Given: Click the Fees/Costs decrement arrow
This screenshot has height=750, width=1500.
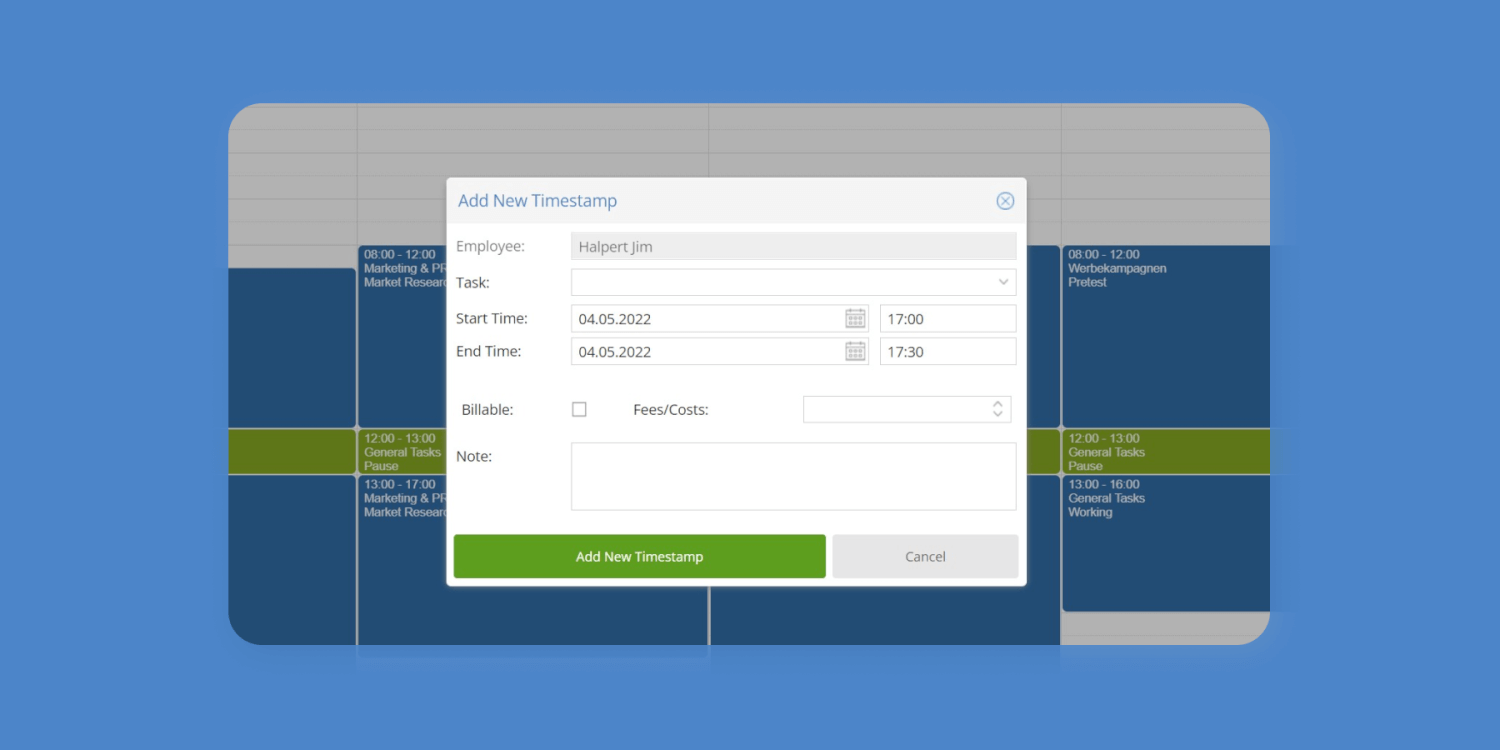Looking at the screenshot, I should coord(997,414).
